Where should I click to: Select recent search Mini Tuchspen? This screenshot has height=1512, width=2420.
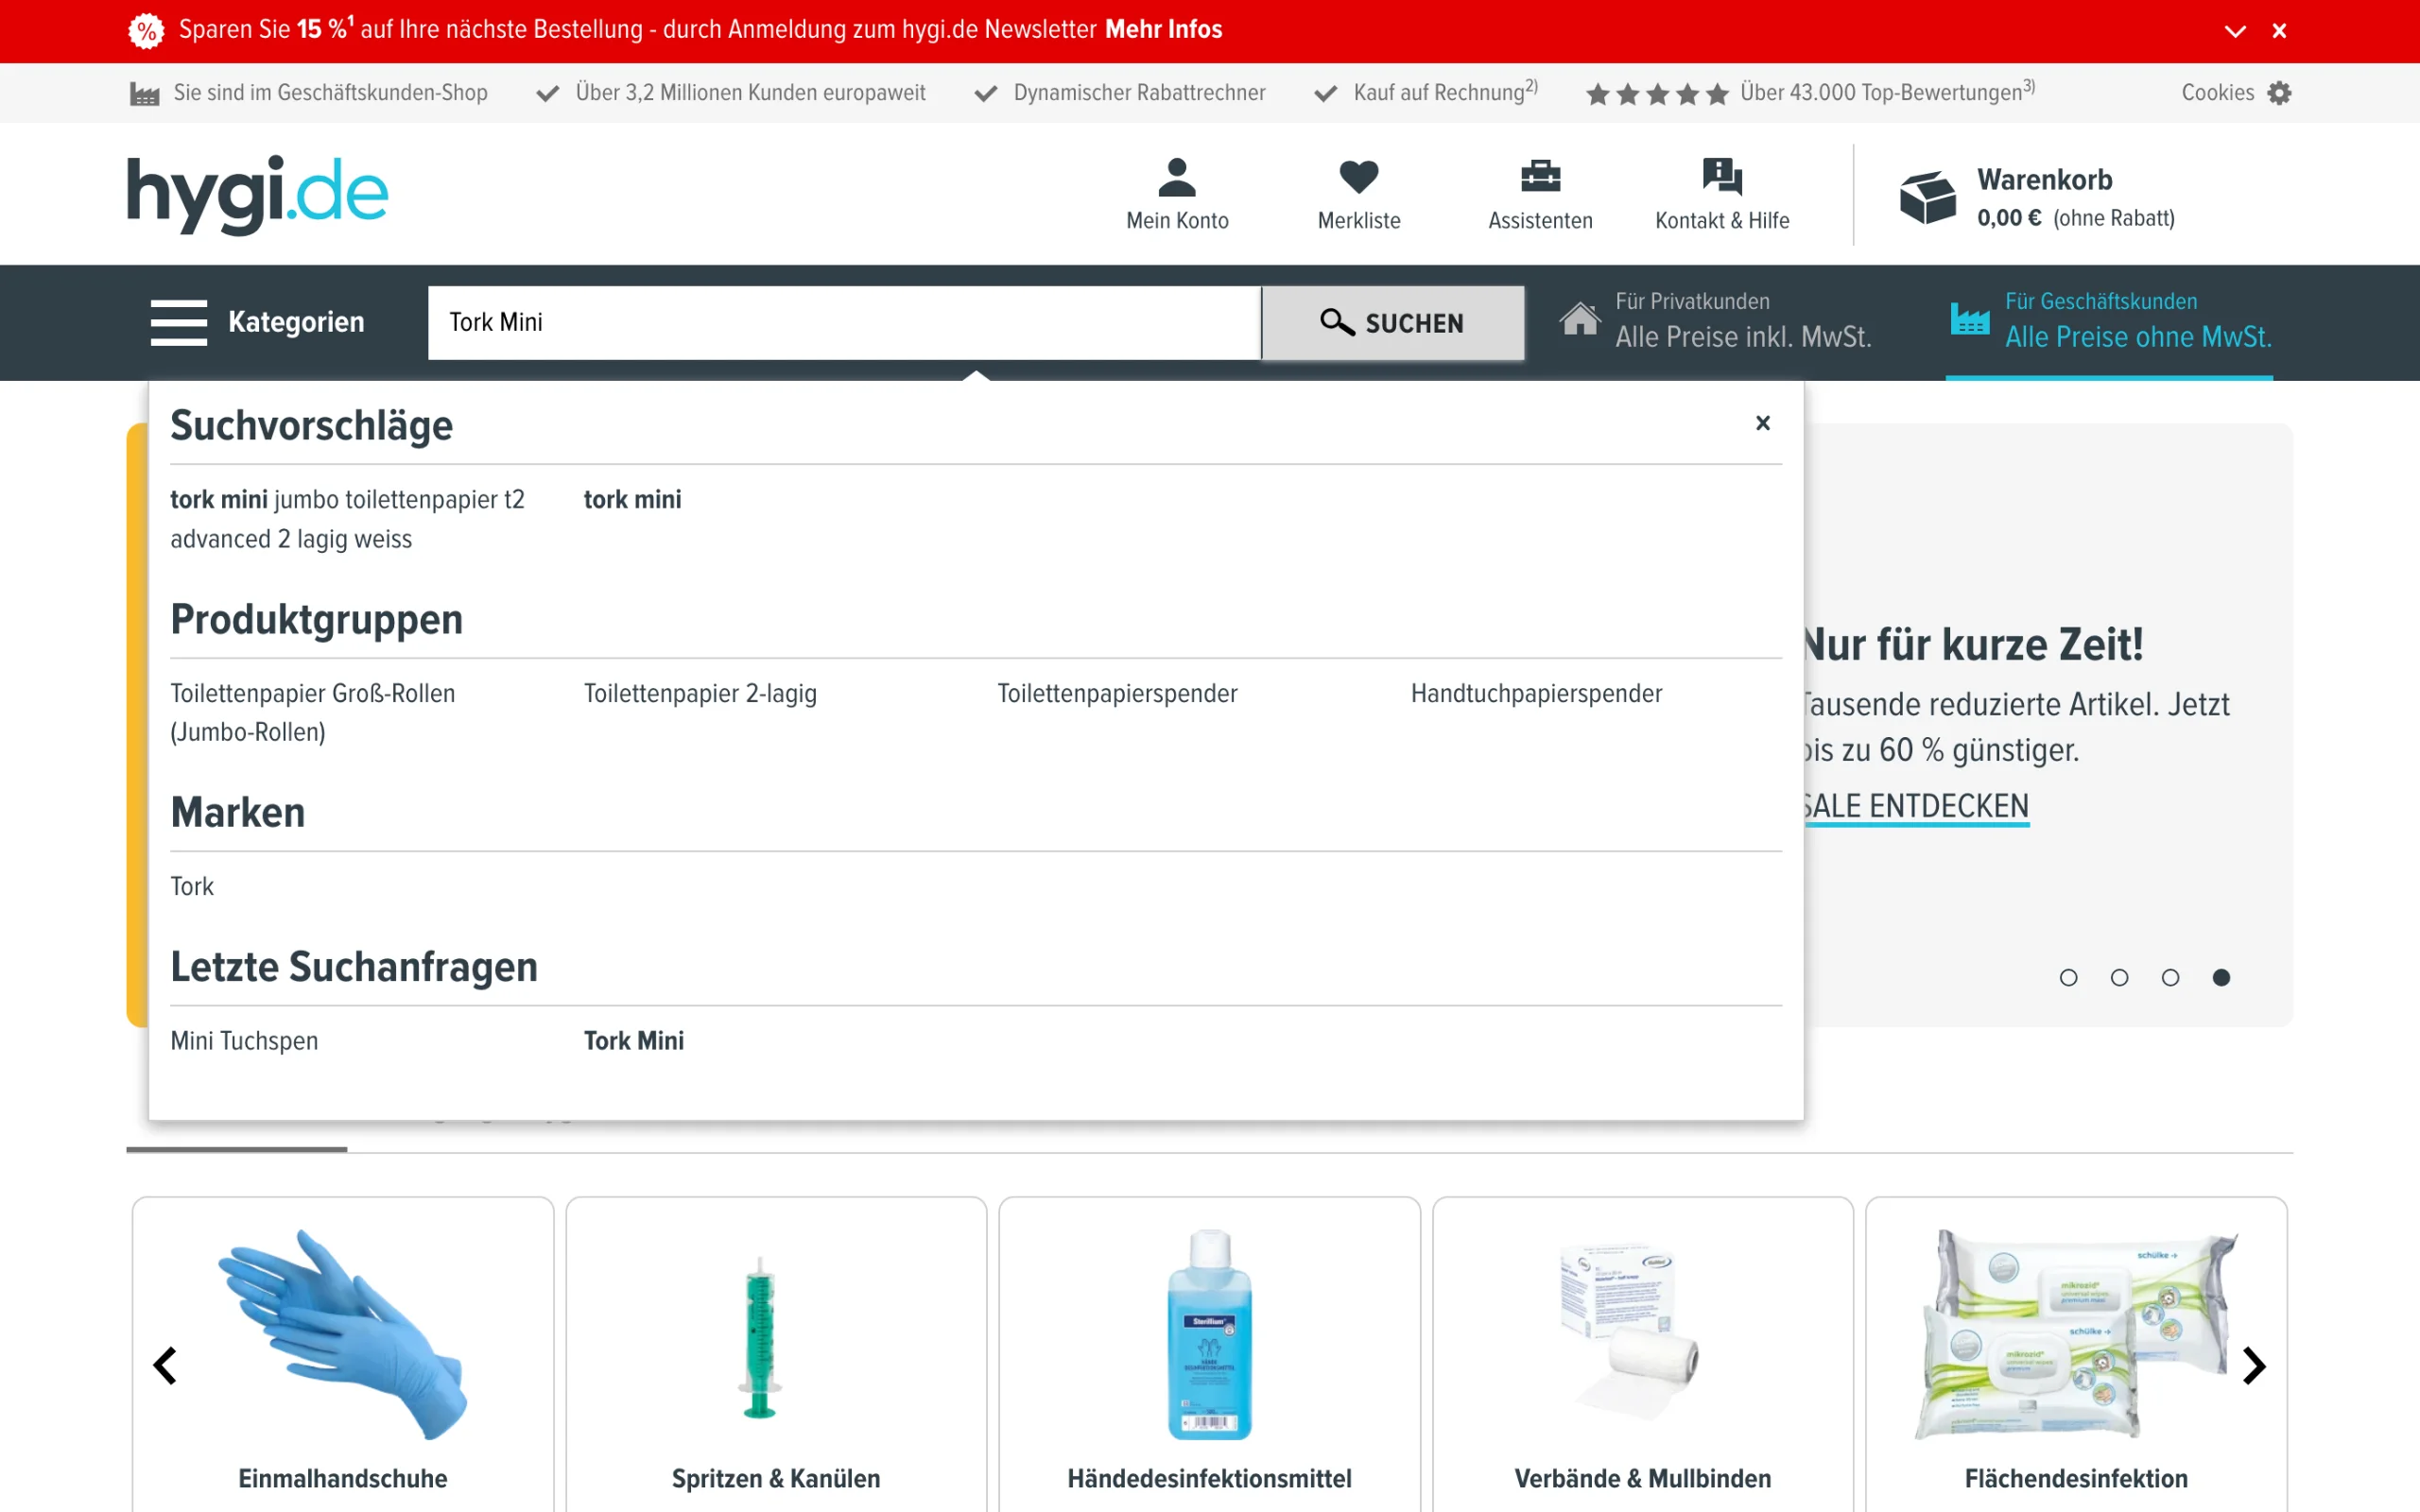[x=244, y=1041]
